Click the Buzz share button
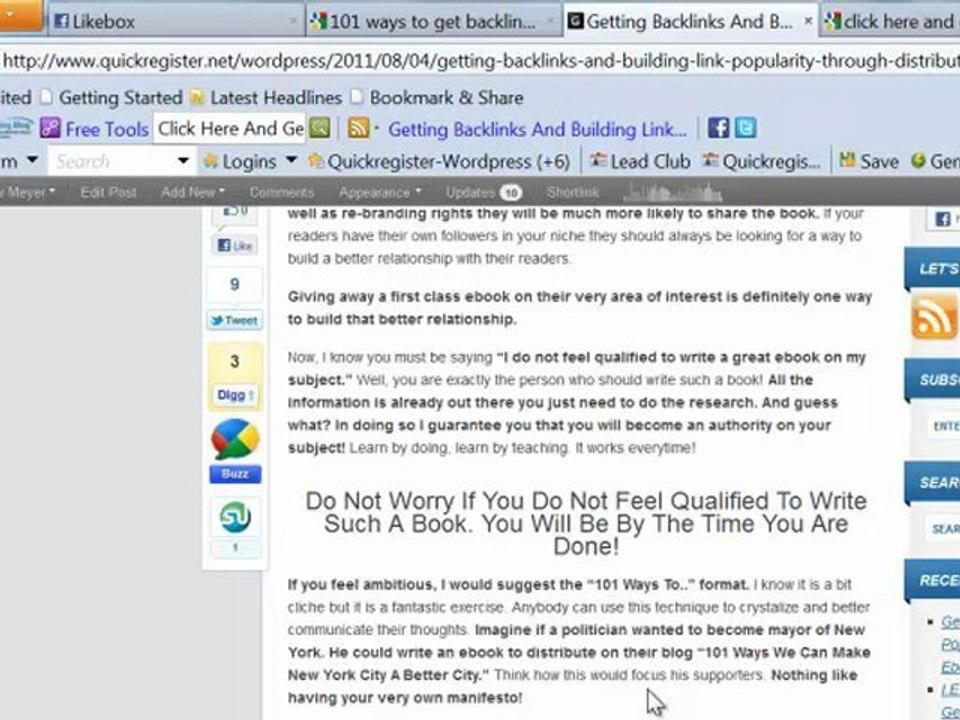Screen dimensions: 960x720 pos(235,474)
